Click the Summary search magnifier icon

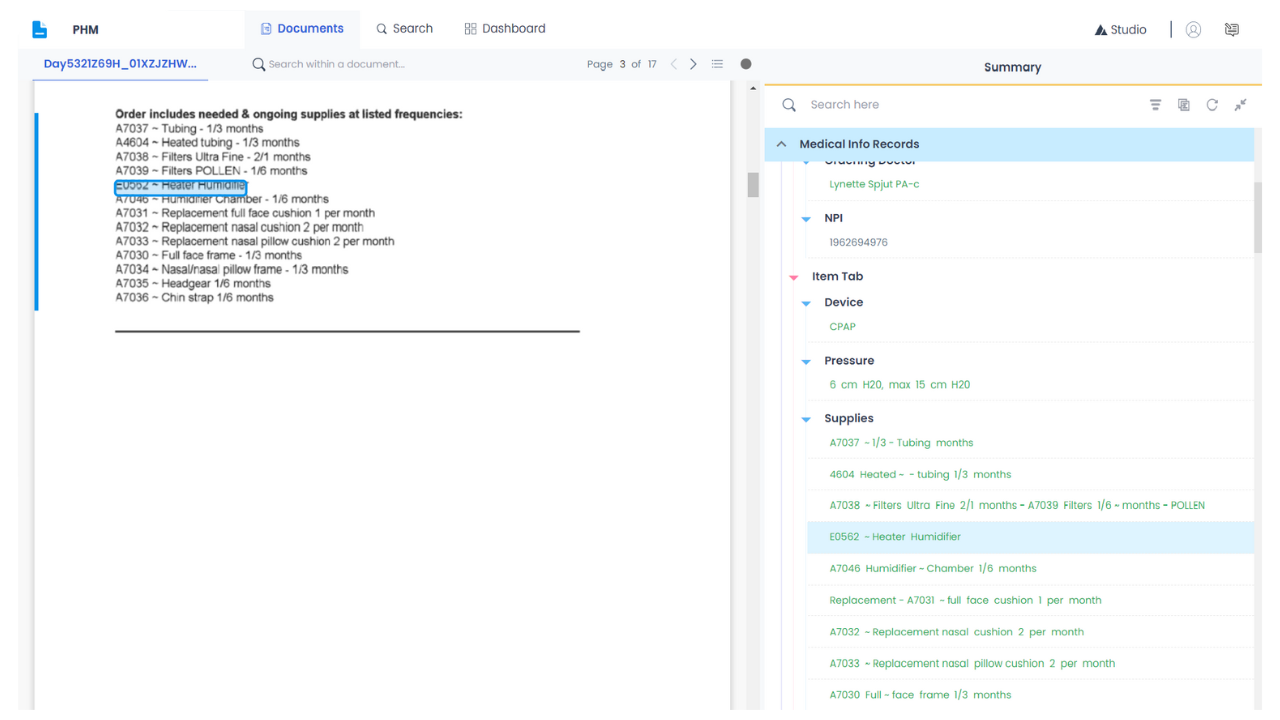click(789, 105)
